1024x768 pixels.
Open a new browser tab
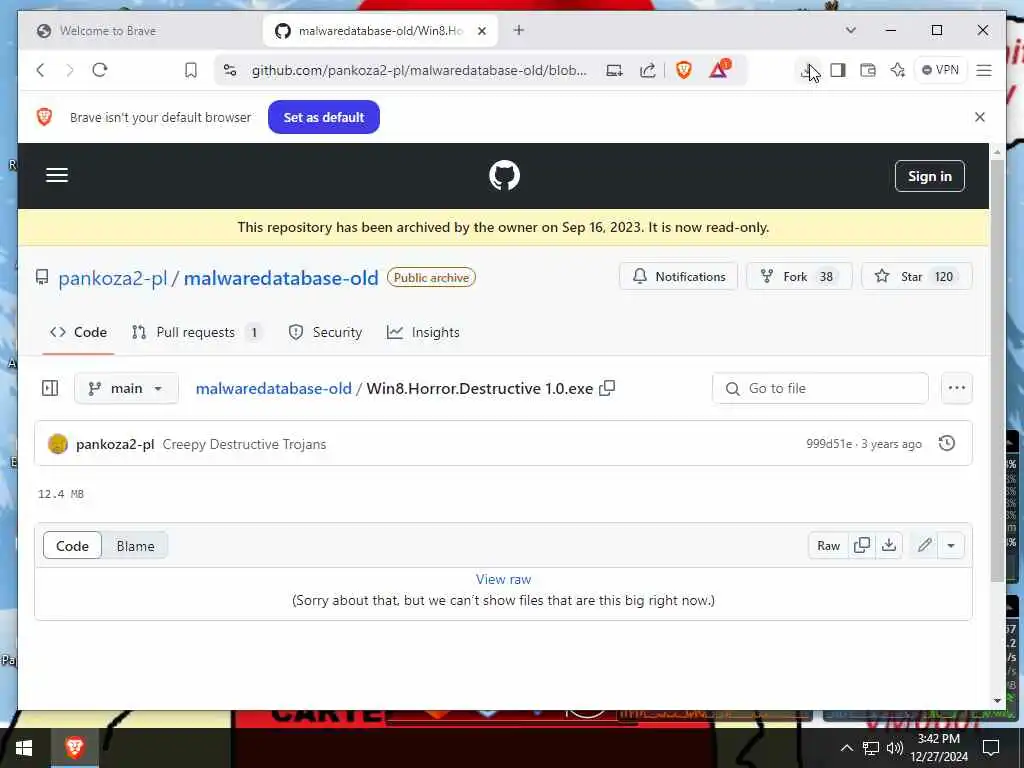(x=519, y=30)
